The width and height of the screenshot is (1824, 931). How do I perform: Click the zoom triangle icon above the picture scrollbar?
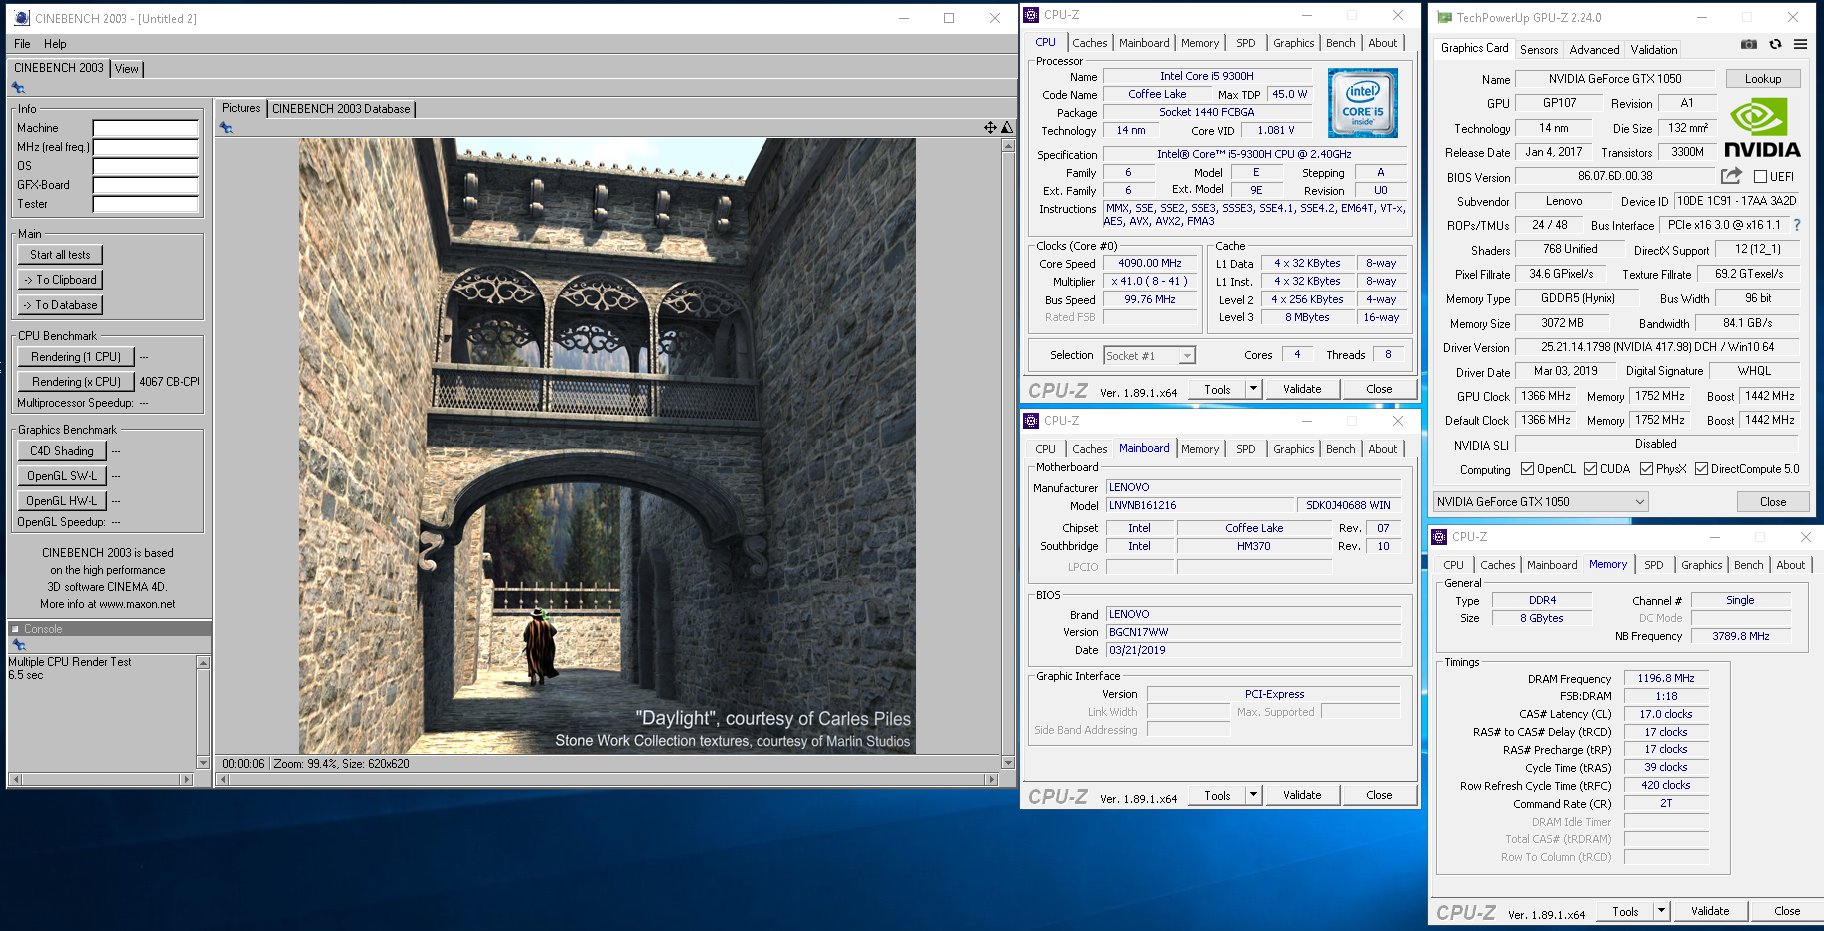click(1007, 127)
